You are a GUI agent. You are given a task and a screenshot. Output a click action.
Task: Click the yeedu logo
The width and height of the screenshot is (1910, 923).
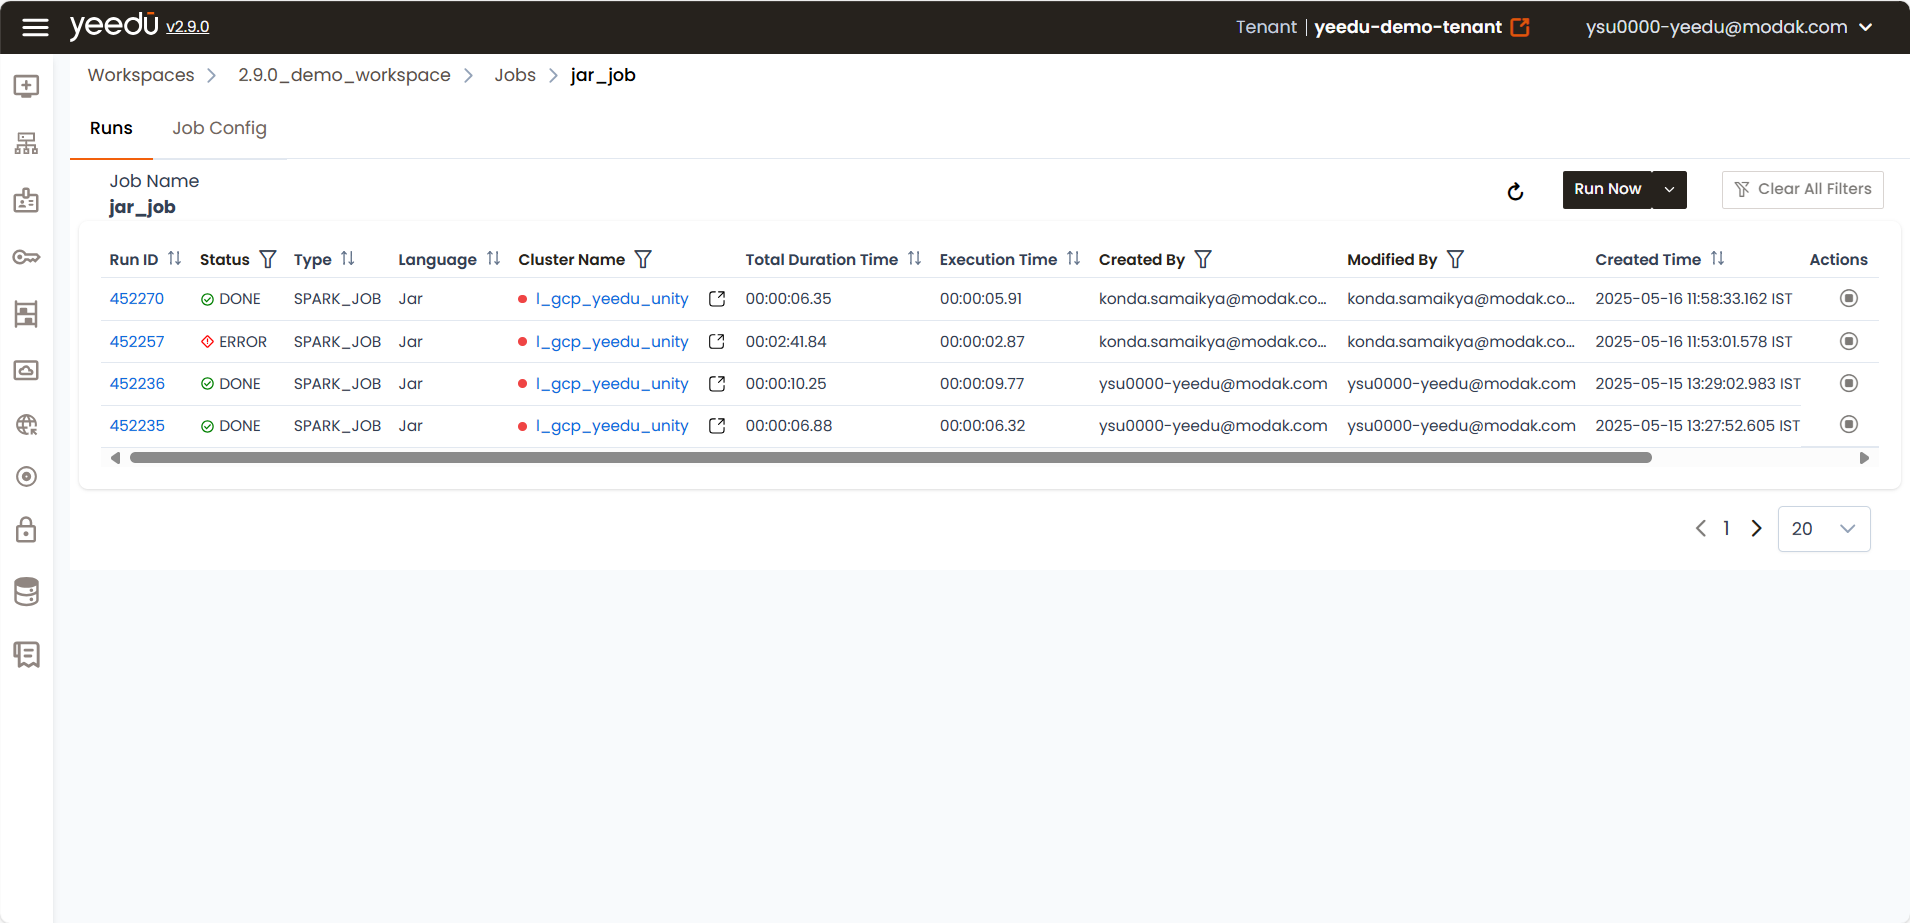pos(114,25)
